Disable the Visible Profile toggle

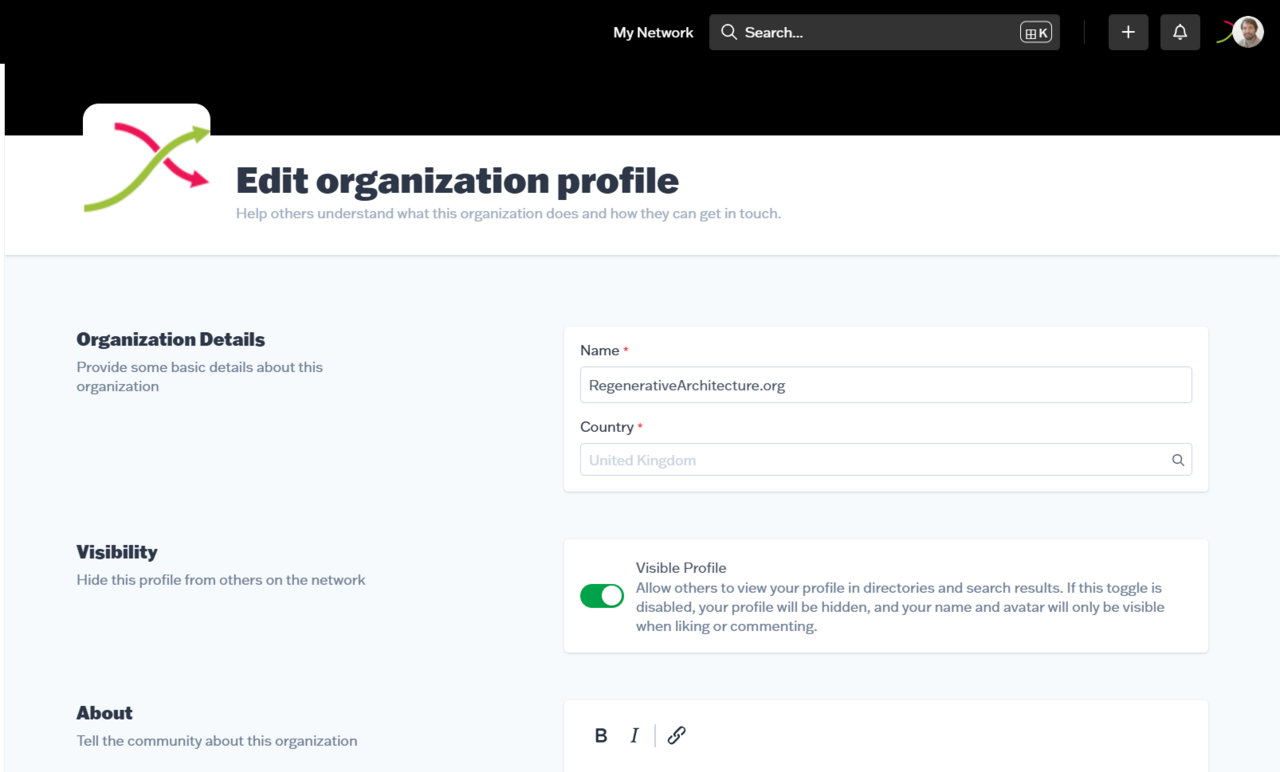click(602, 595)
